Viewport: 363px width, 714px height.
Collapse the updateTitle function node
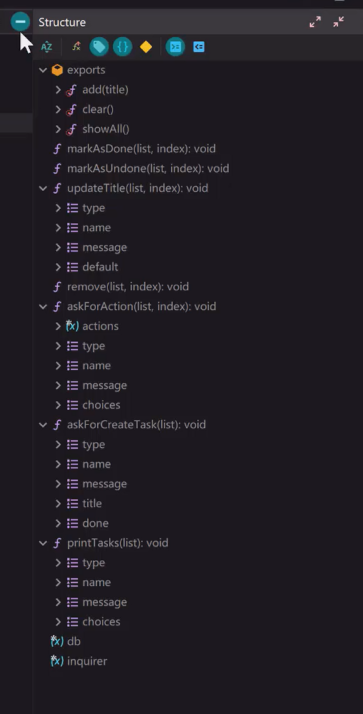(x=43, y=188)
